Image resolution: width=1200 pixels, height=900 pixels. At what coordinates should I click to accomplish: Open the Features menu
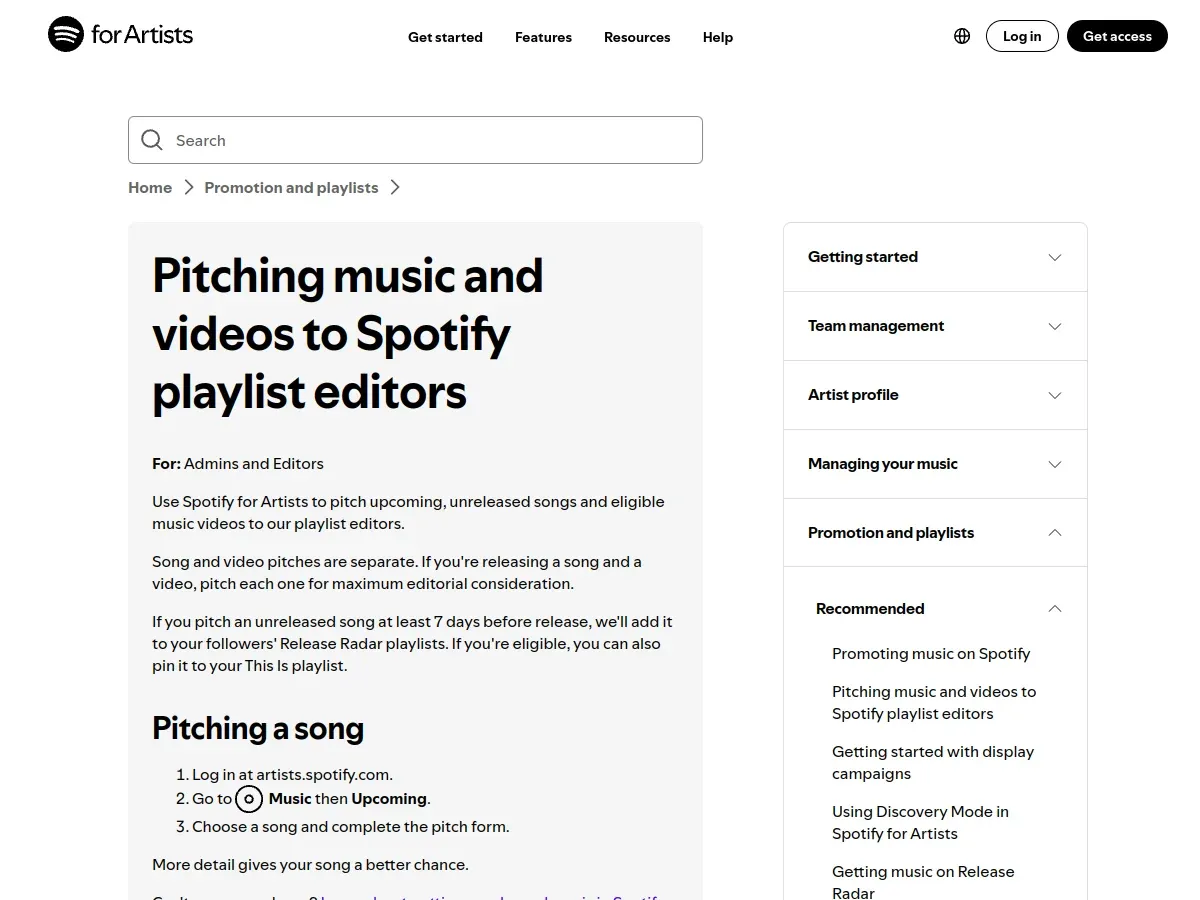(543, 37)
